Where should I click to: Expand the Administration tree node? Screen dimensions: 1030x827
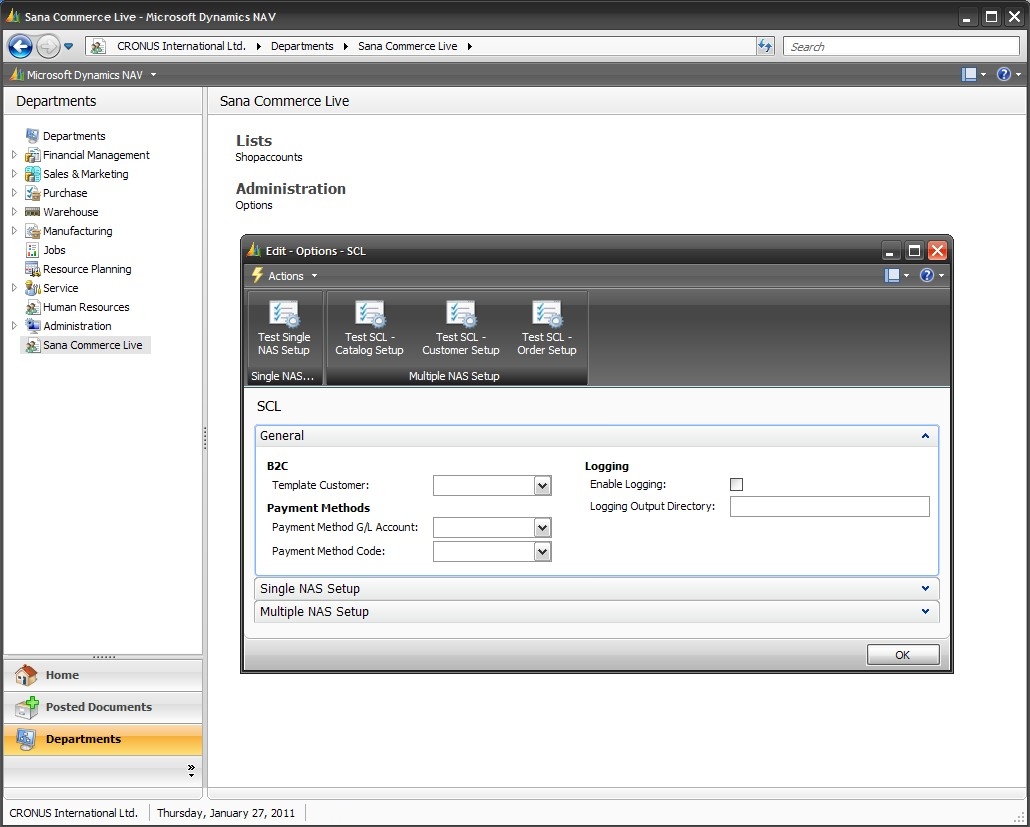(x=14, y=326)
